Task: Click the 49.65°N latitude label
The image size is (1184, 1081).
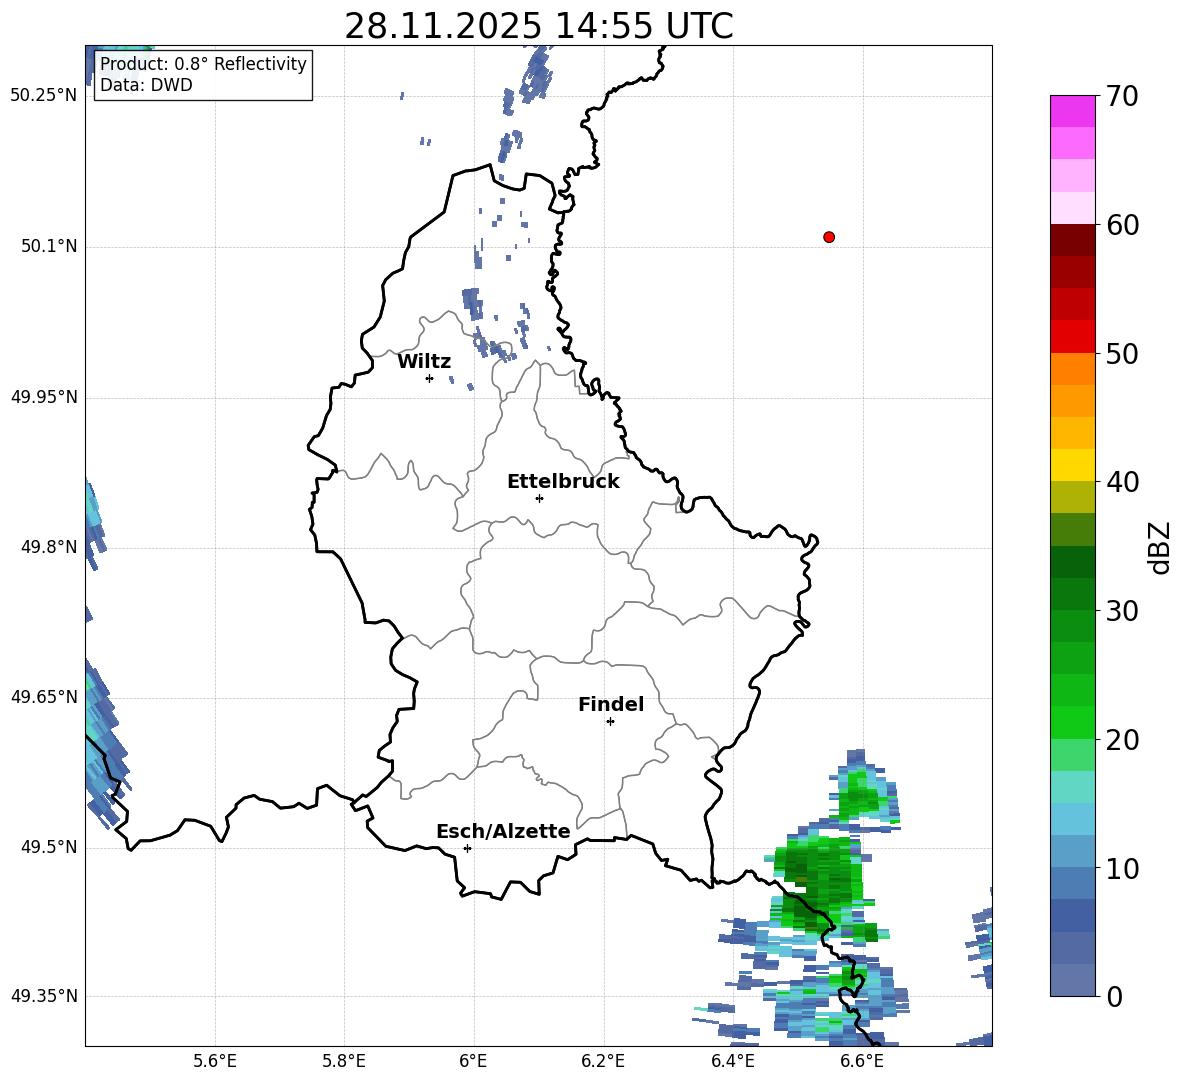Action: click(44, 697)
